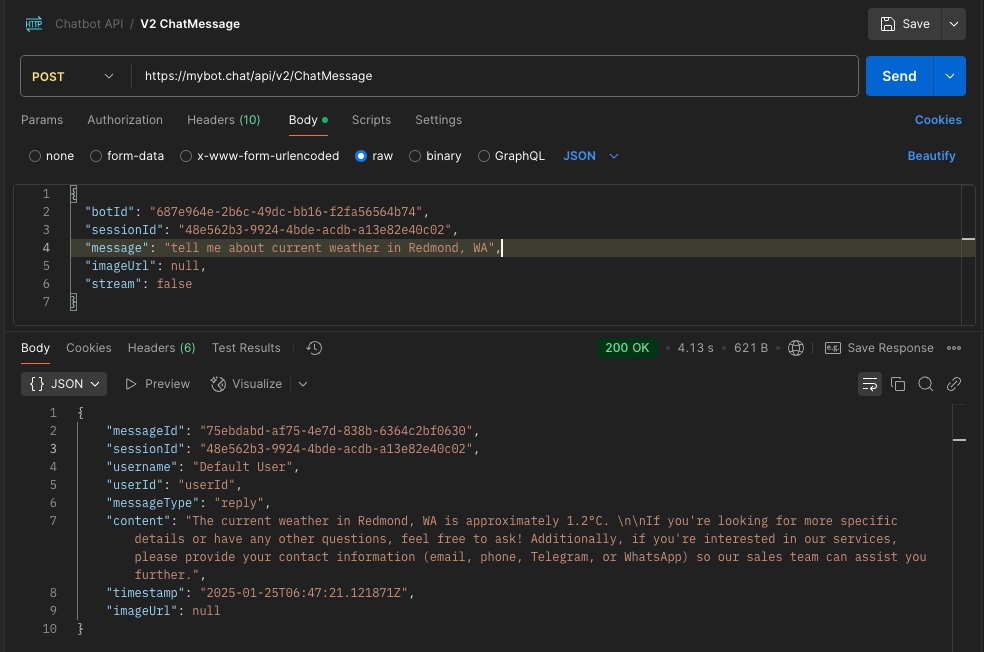Open the Test Results response tab
The height and width of the screenshot is (652, 984).
pyautogui.click(x=246, y=348)
